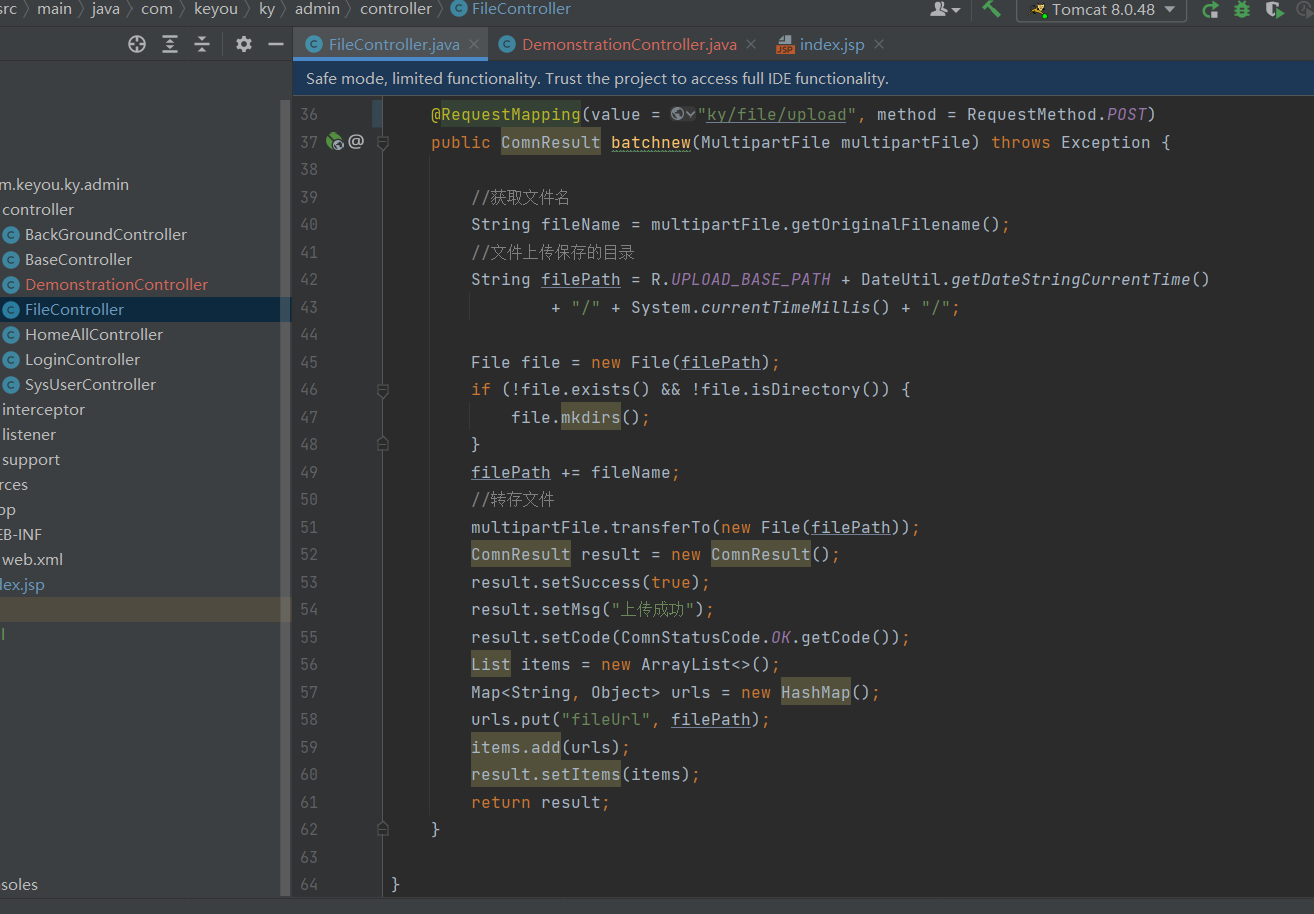Close the index.jsp tab
The image size is (1314, 914).
point(879,44)
